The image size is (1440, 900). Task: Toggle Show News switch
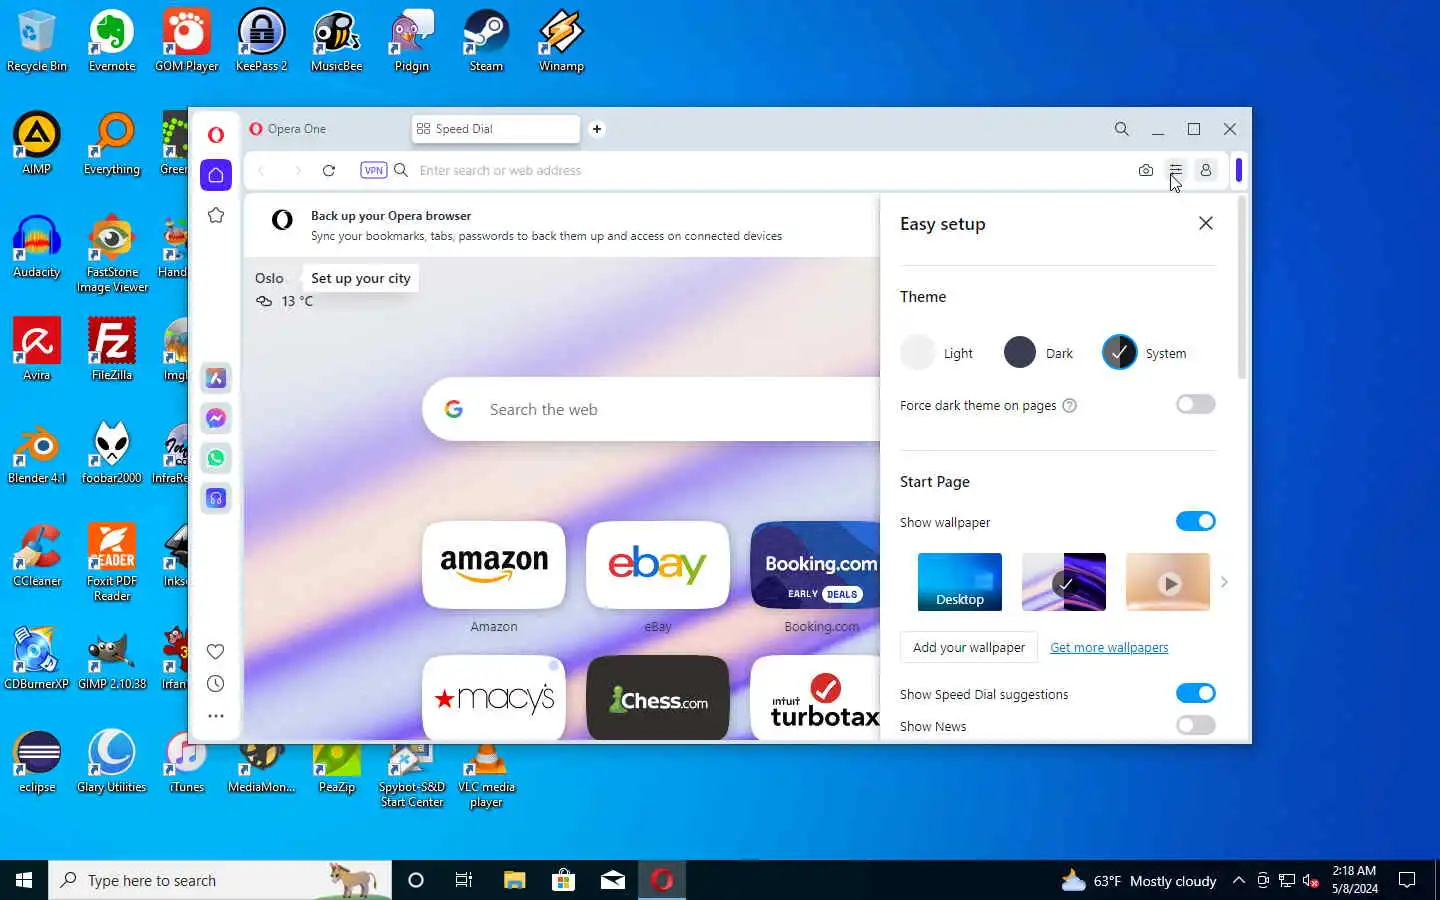[1195, 725]
